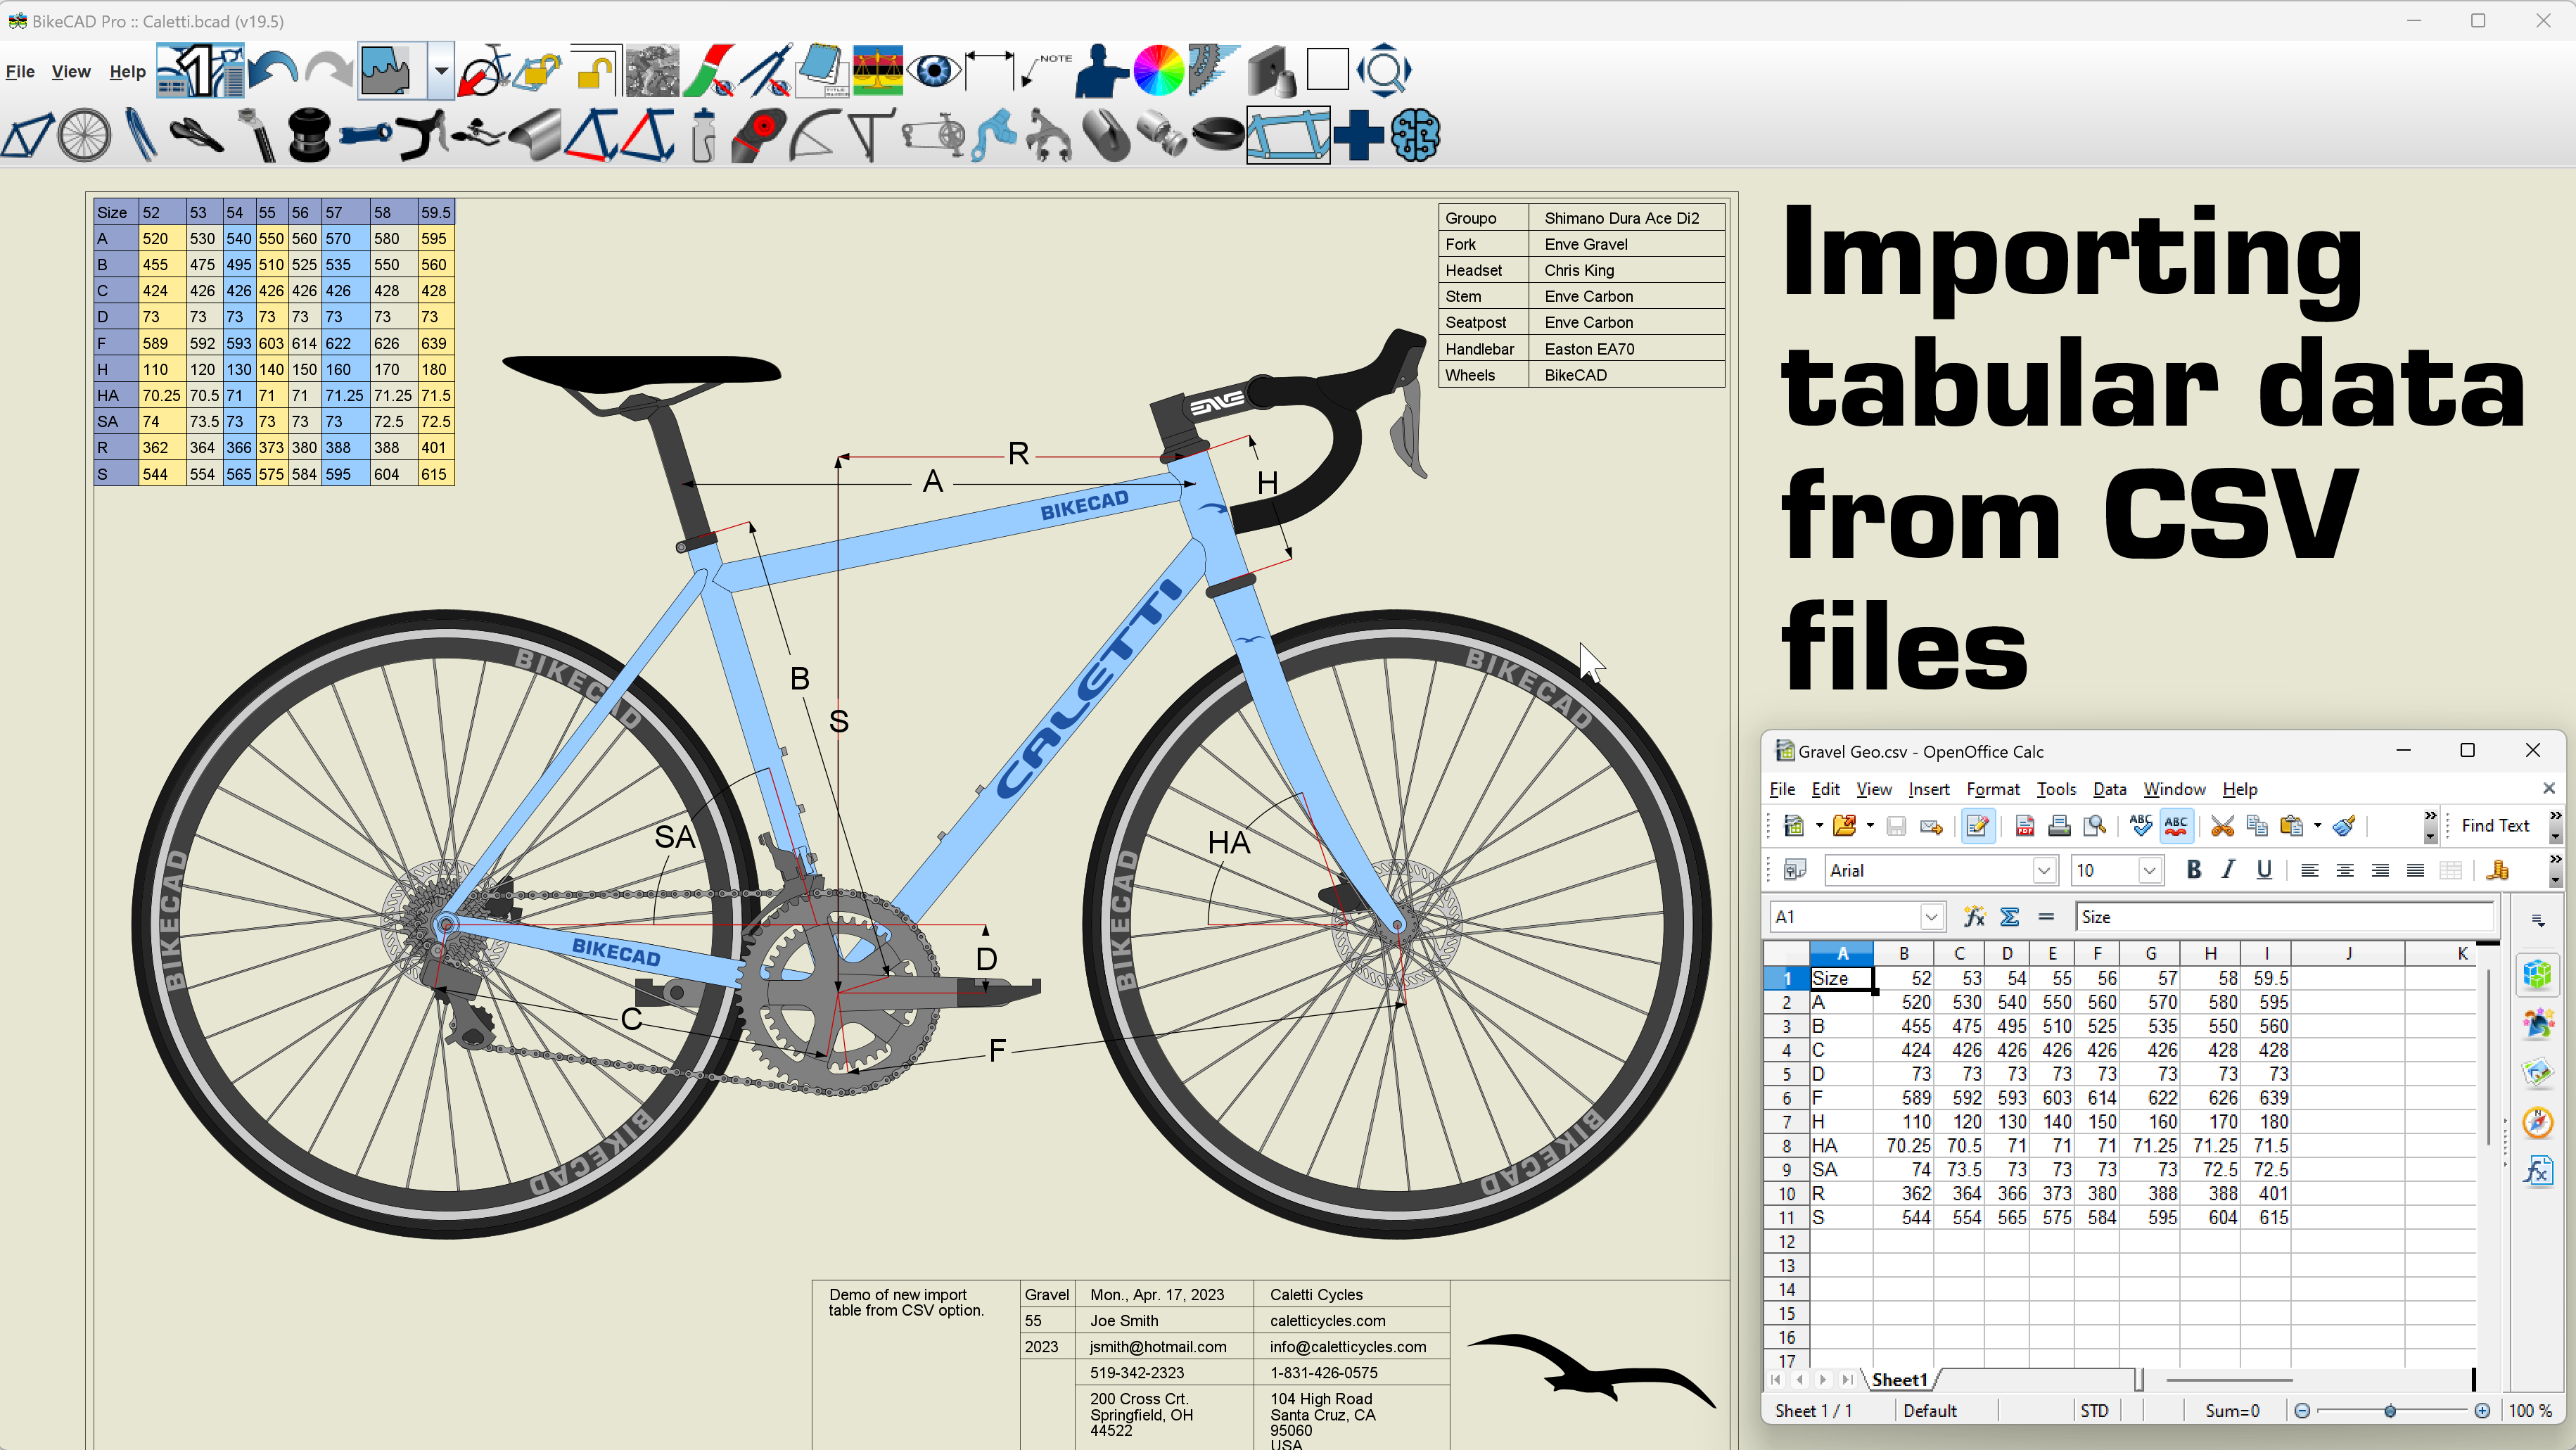
Task: Open the BikeCAD Help menu
Action: pos(127,72)
